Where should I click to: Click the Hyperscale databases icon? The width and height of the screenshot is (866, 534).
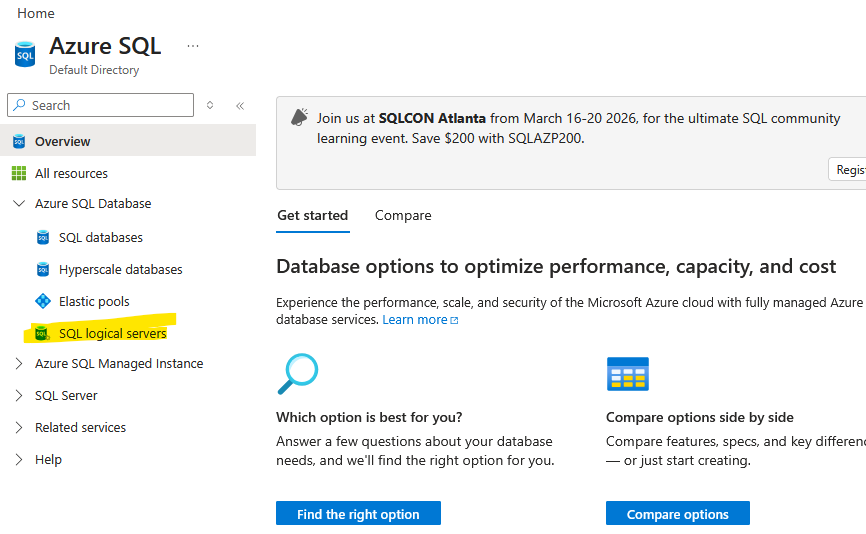[43, 270]
